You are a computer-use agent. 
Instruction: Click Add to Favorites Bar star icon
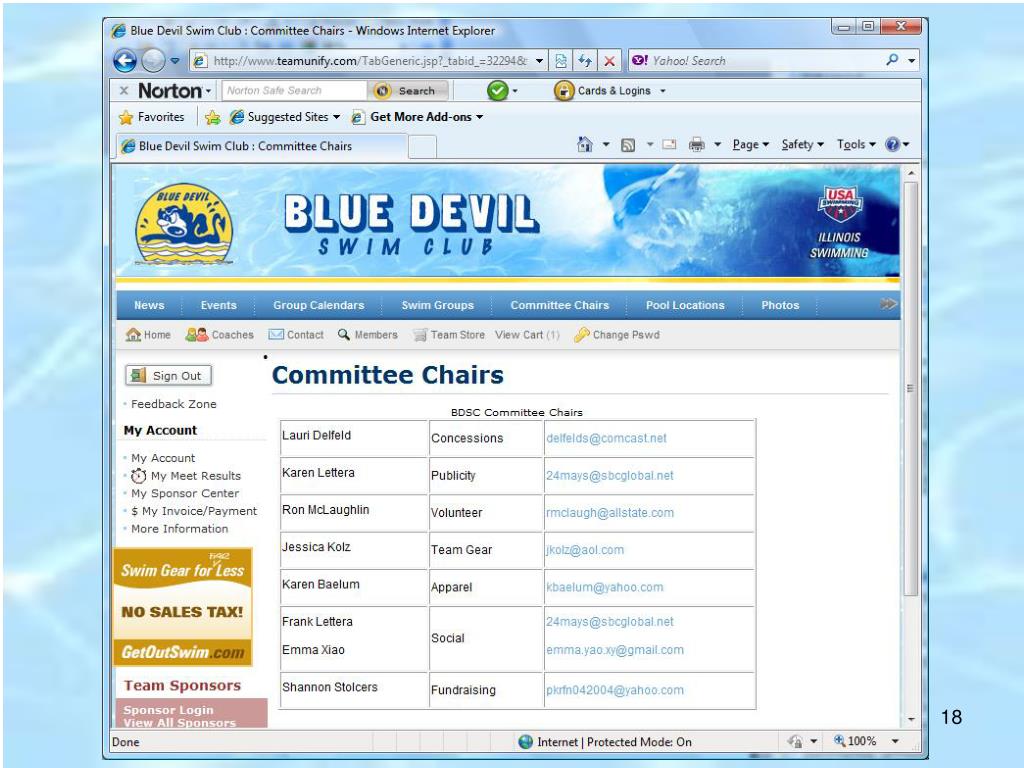tap(212, 117)
